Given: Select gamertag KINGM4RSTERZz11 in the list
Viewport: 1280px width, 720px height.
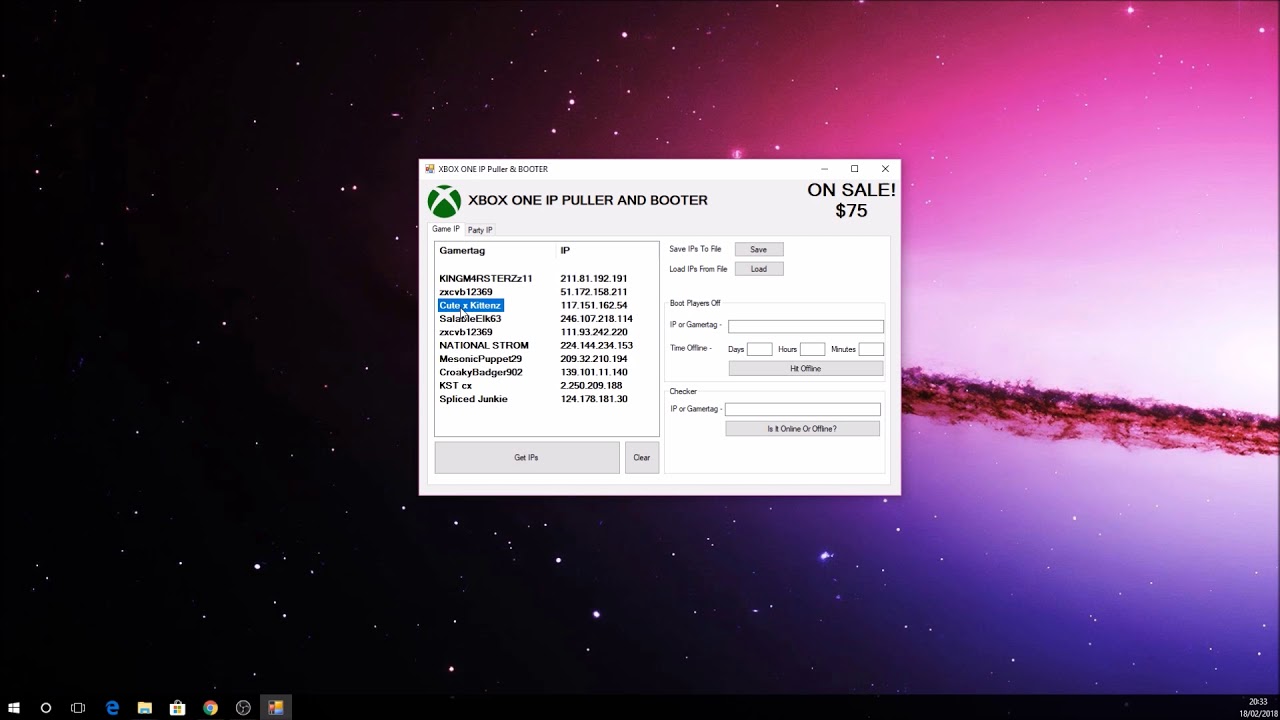Looking at the screenshot, I should point(486,279).
